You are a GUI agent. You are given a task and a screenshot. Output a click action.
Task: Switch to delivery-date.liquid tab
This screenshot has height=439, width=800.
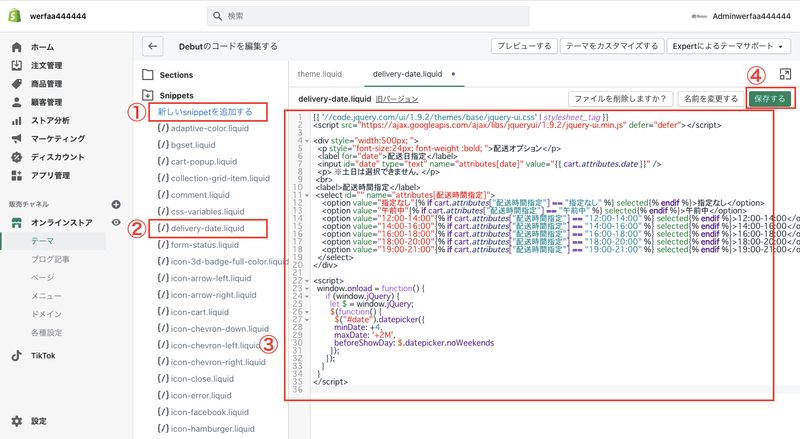pyautogui.click(x=407, y=74)
